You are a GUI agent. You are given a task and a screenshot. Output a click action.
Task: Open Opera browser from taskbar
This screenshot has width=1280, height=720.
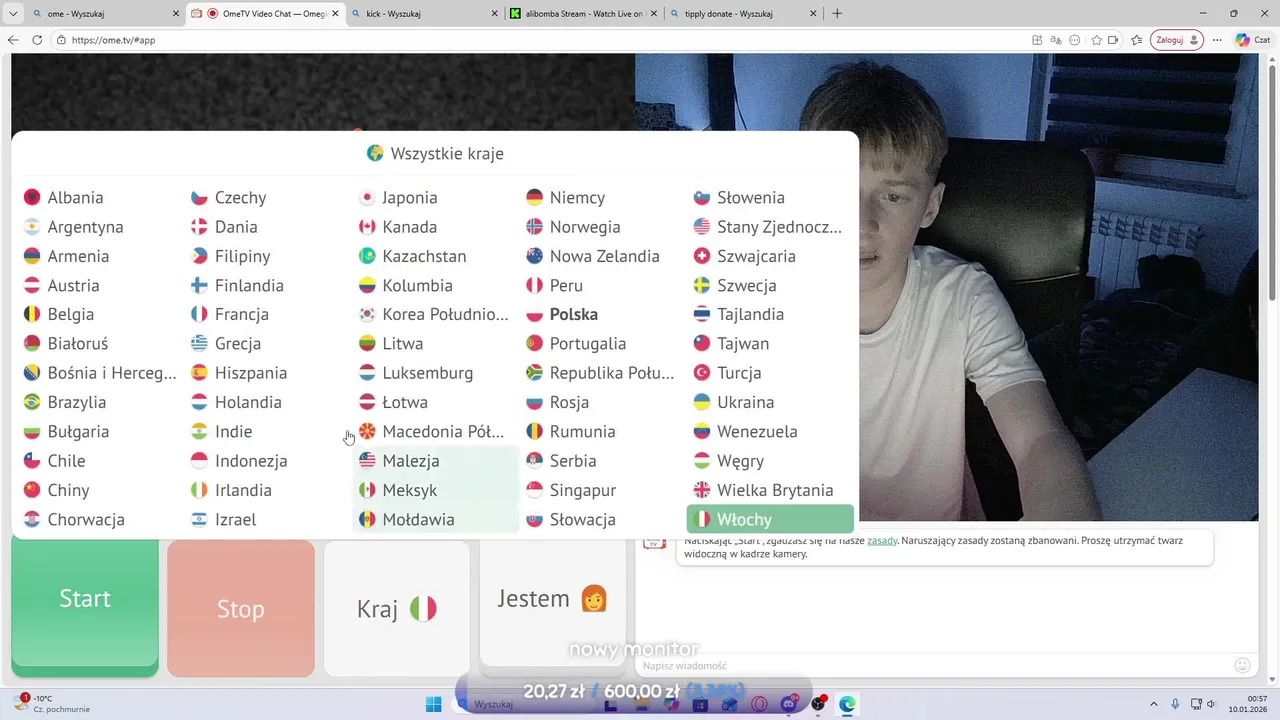pyautogui.click(x=759, y=704)
